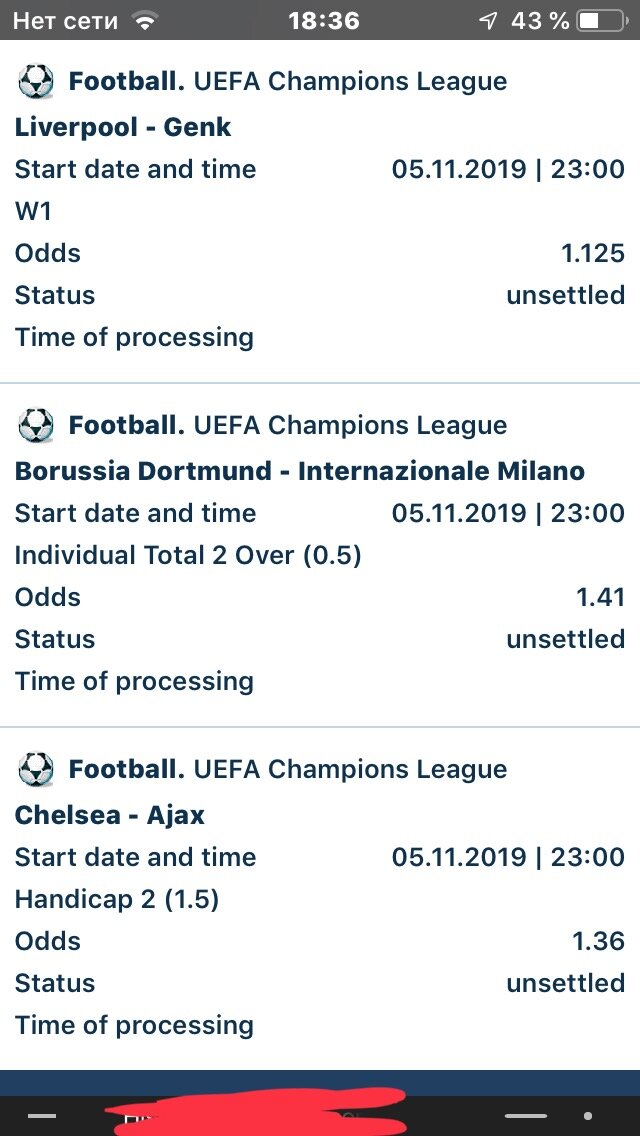Select the 1.41 odds value

599,598
